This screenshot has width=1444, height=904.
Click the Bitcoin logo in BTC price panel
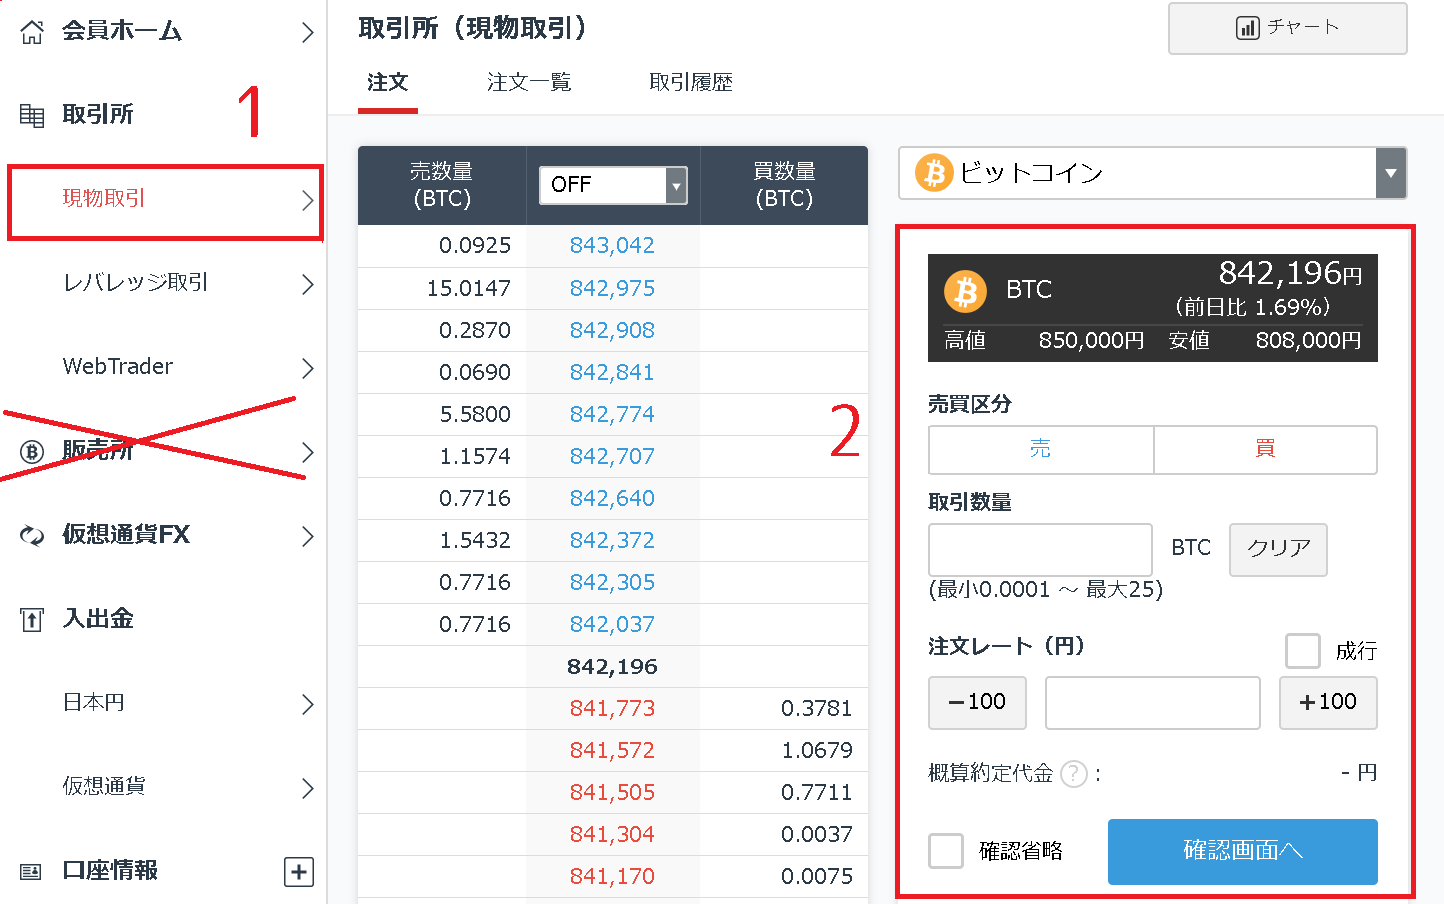click(x=965, y=292)
